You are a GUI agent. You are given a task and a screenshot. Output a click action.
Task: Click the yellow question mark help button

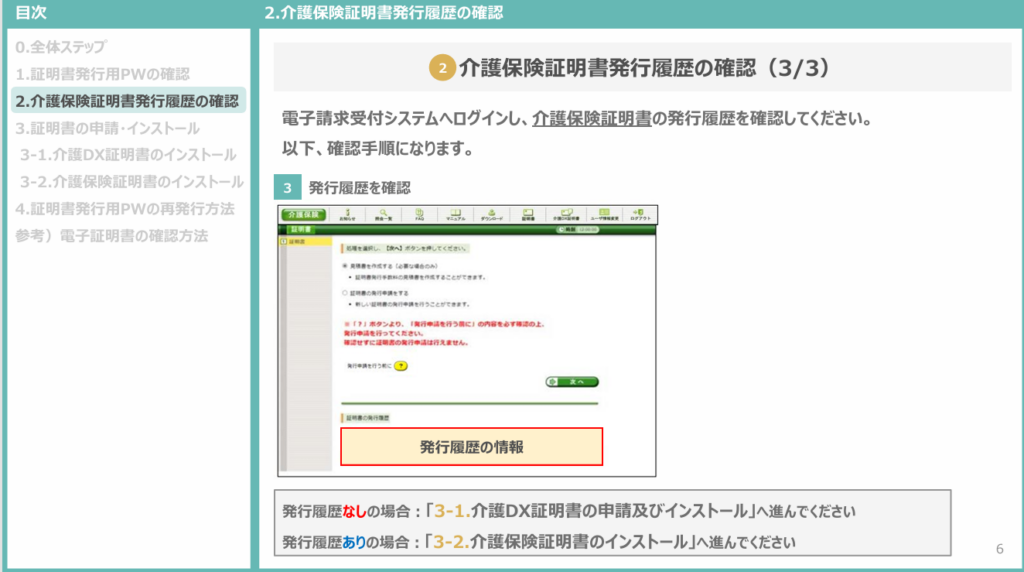pos(401,366)
